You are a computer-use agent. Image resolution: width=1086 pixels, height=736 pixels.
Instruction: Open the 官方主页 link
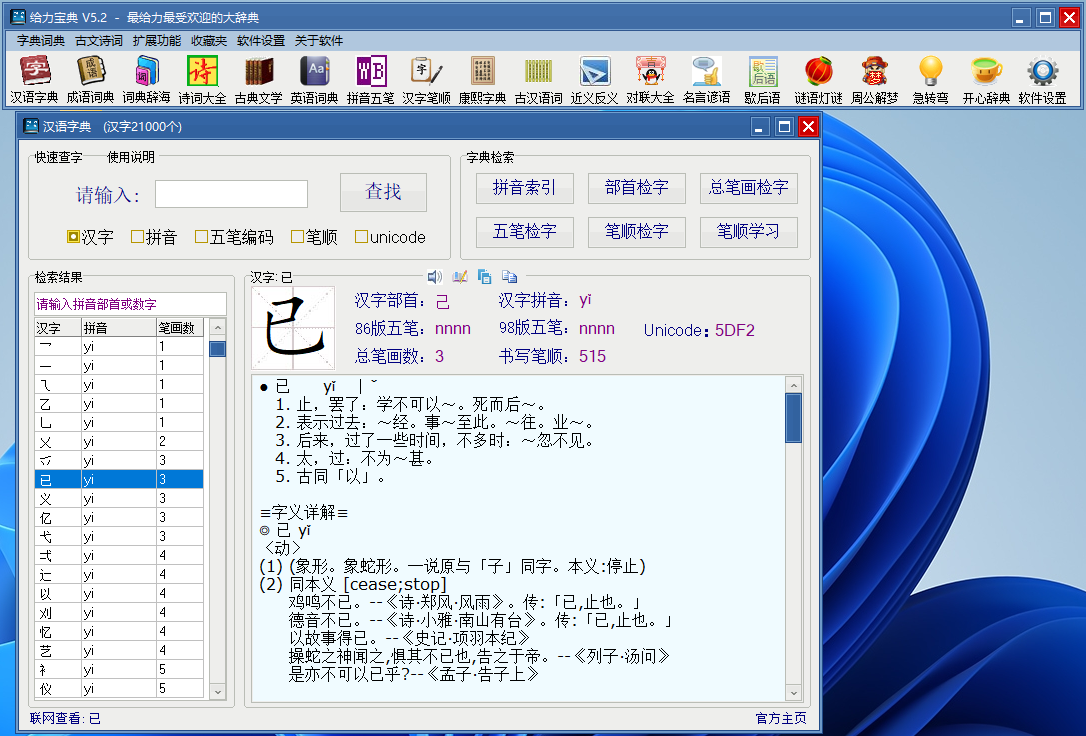781,718
